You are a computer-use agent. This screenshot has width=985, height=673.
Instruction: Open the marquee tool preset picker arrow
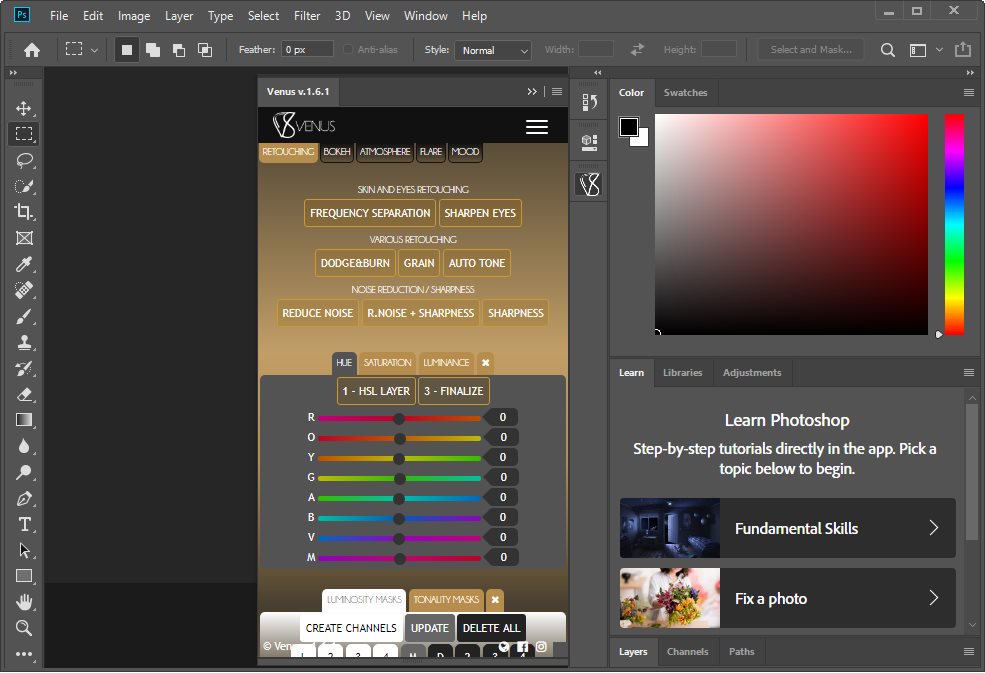point(94,50)
